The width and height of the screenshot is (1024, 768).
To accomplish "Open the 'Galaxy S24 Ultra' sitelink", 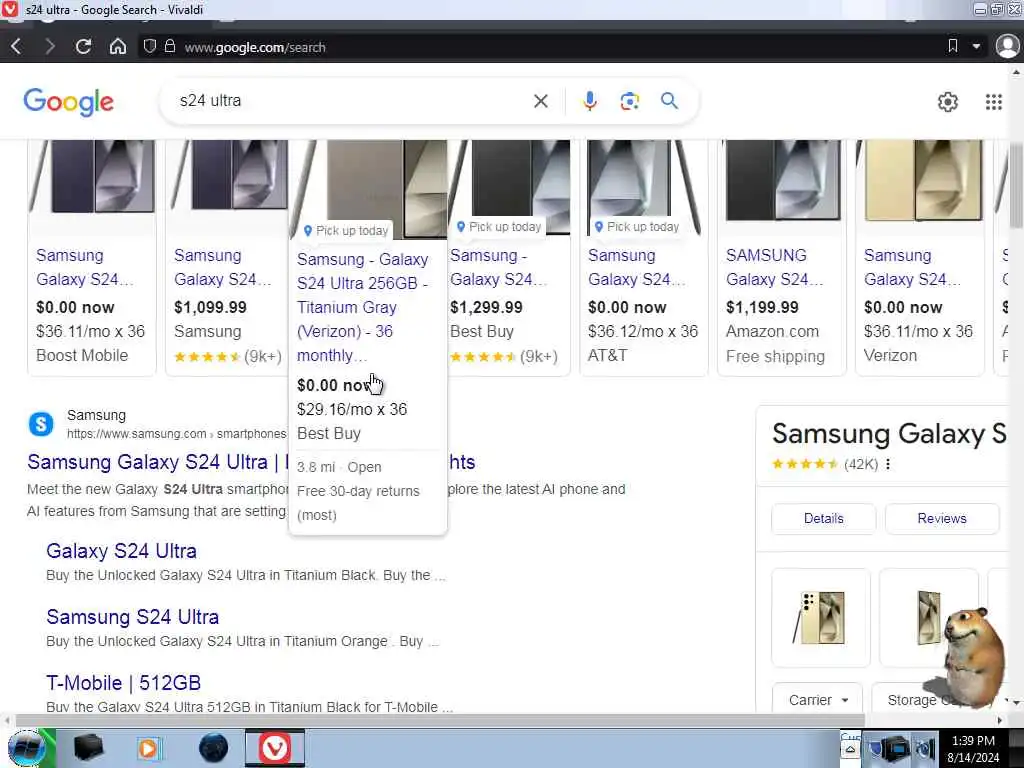I will point(121,551).
